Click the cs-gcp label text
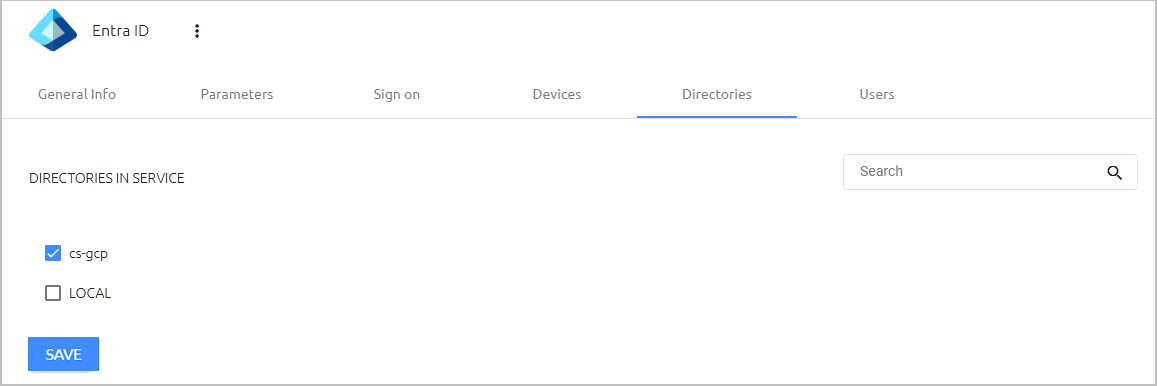The height and width of the screenshot is (386, 1157). pos(89,253)
